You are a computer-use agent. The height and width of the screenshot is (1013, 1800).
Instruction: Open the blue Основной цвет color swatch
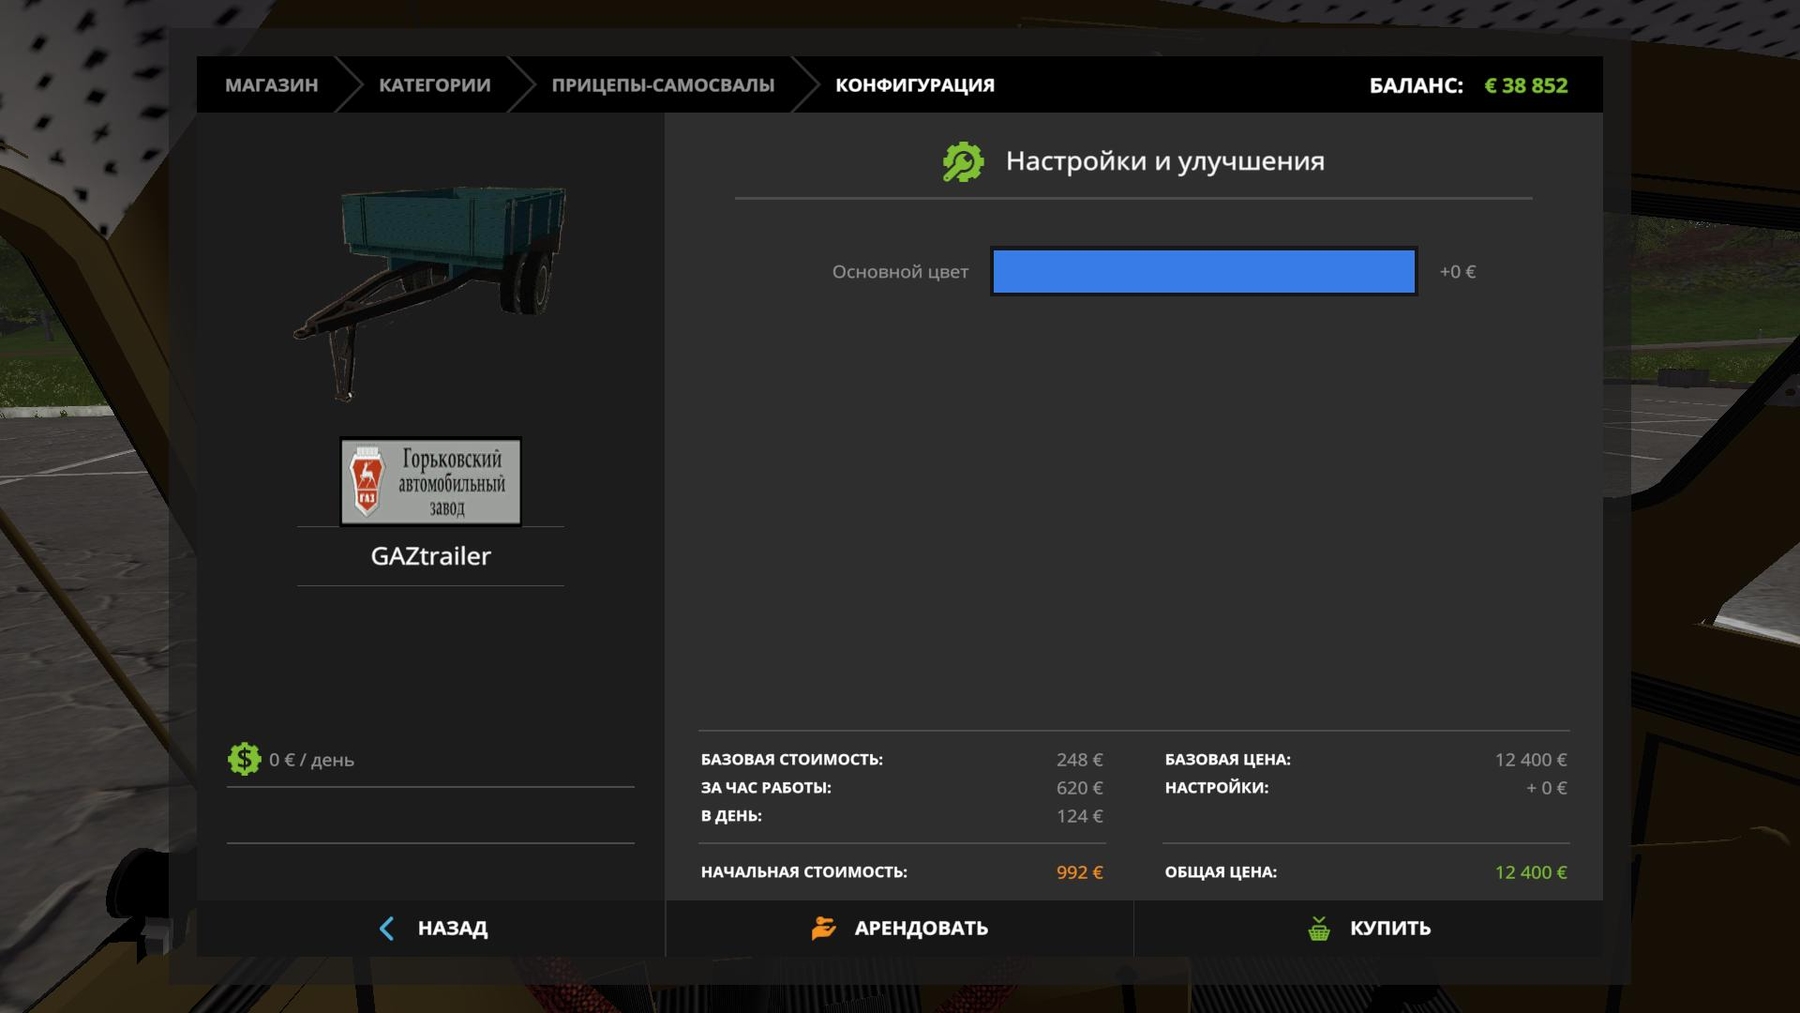point(1203,272)
